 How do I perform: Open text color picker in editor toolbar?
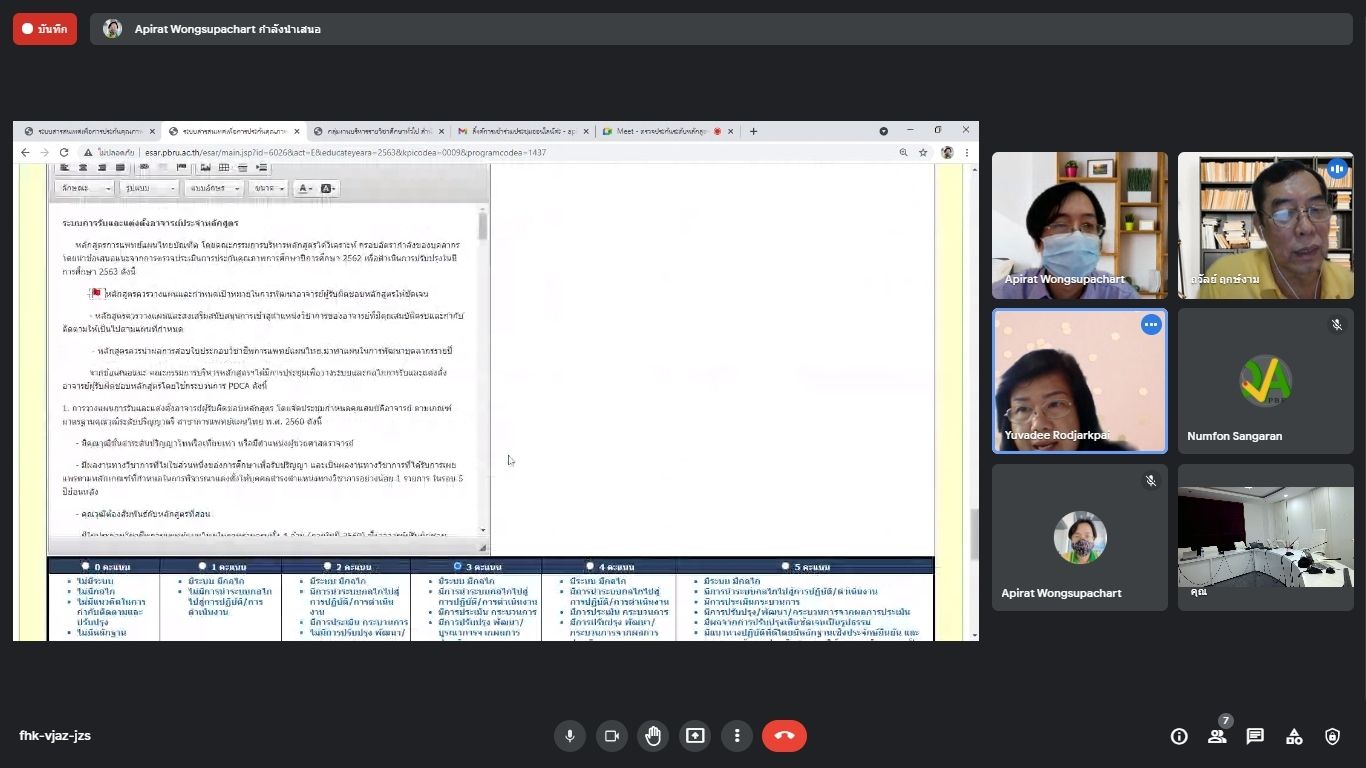click(304, 188)
